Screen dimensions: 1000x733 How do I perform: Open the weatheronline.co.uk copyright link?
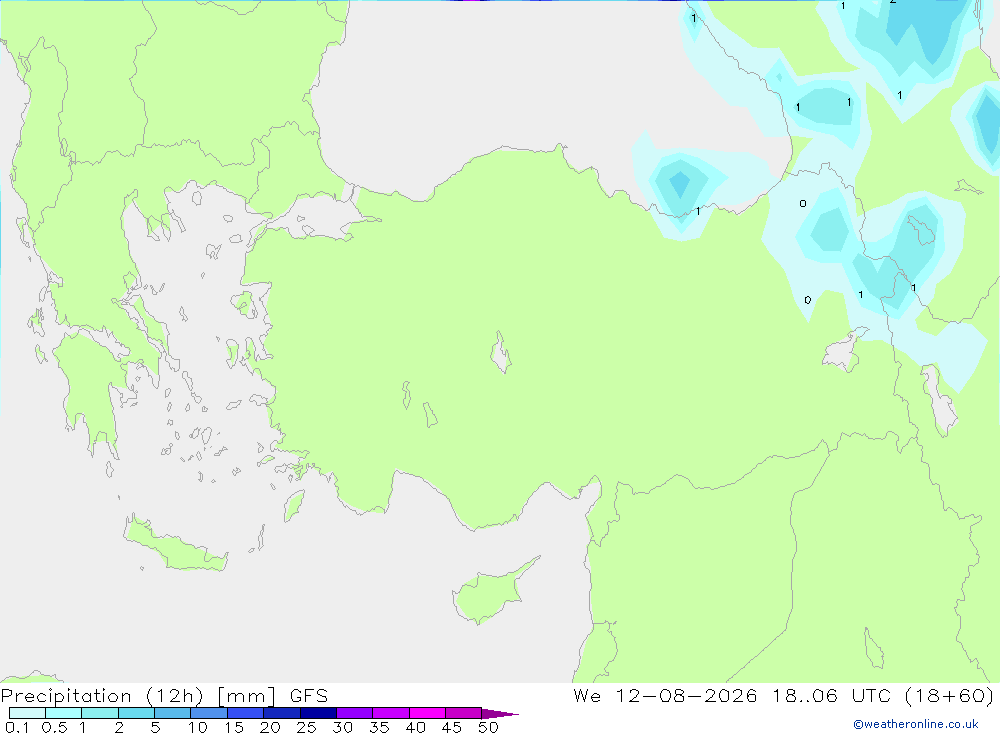pyautogui.click(x=916, y=724)
